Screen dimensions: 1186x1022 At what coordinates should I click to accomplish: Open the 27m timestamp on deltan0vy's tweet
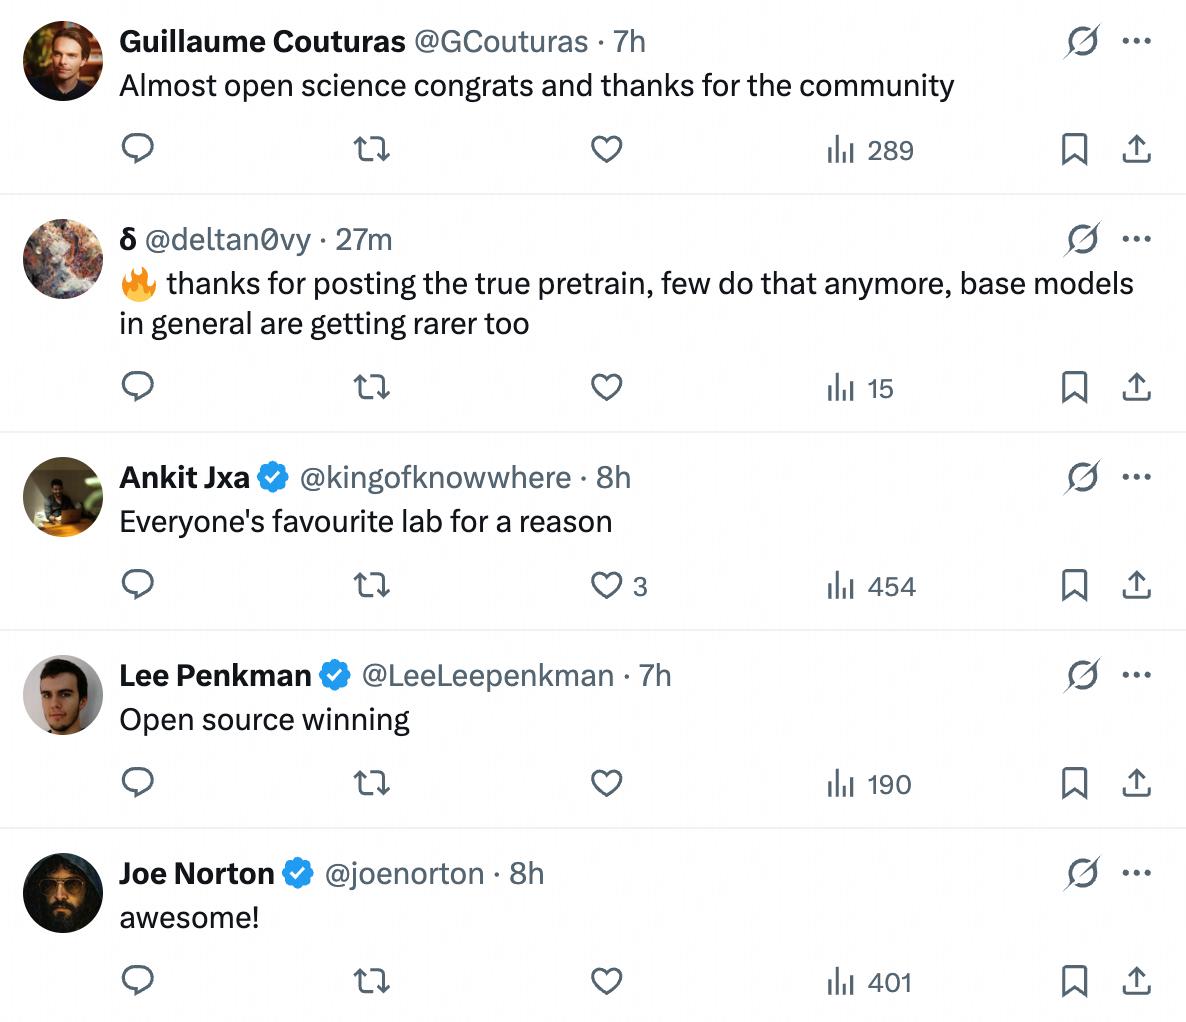click(364, 240)
